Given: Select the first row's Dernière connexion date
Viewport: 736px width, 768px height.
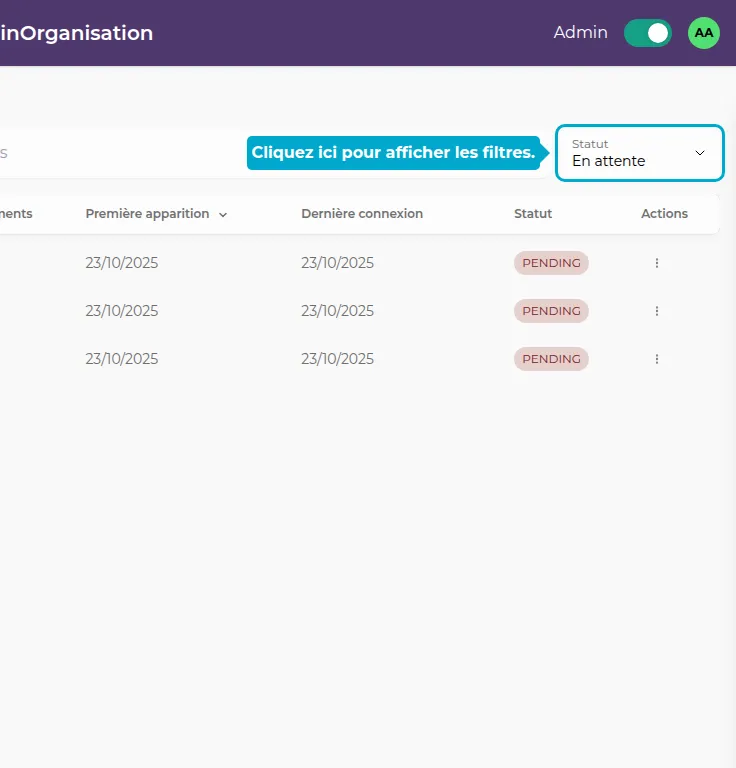Looking at the screenshot, I should pyautogui.click(x=337, y=263).
